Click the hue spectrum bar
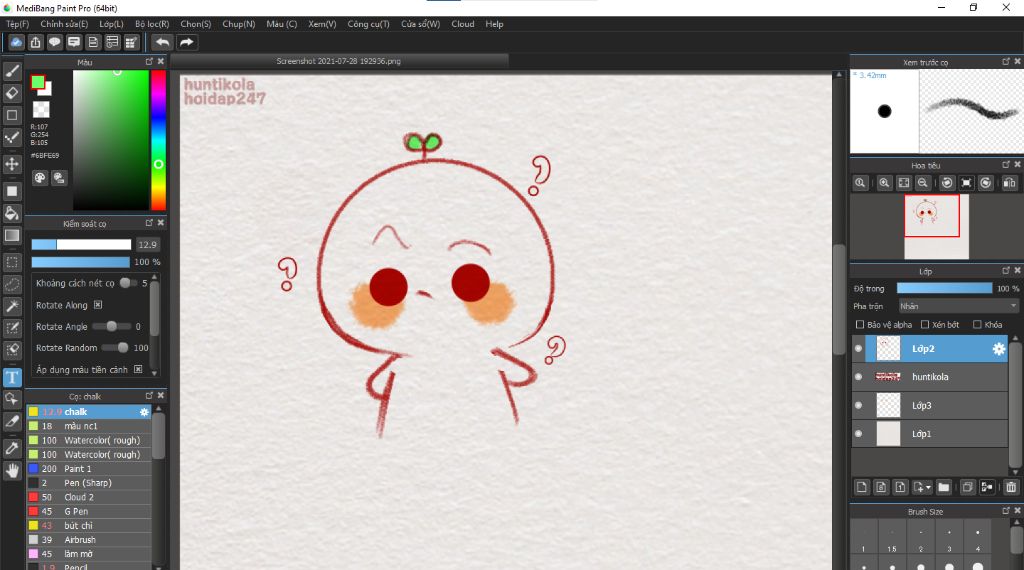This screenshot has height=570, width=1024. tap(158, 140)
